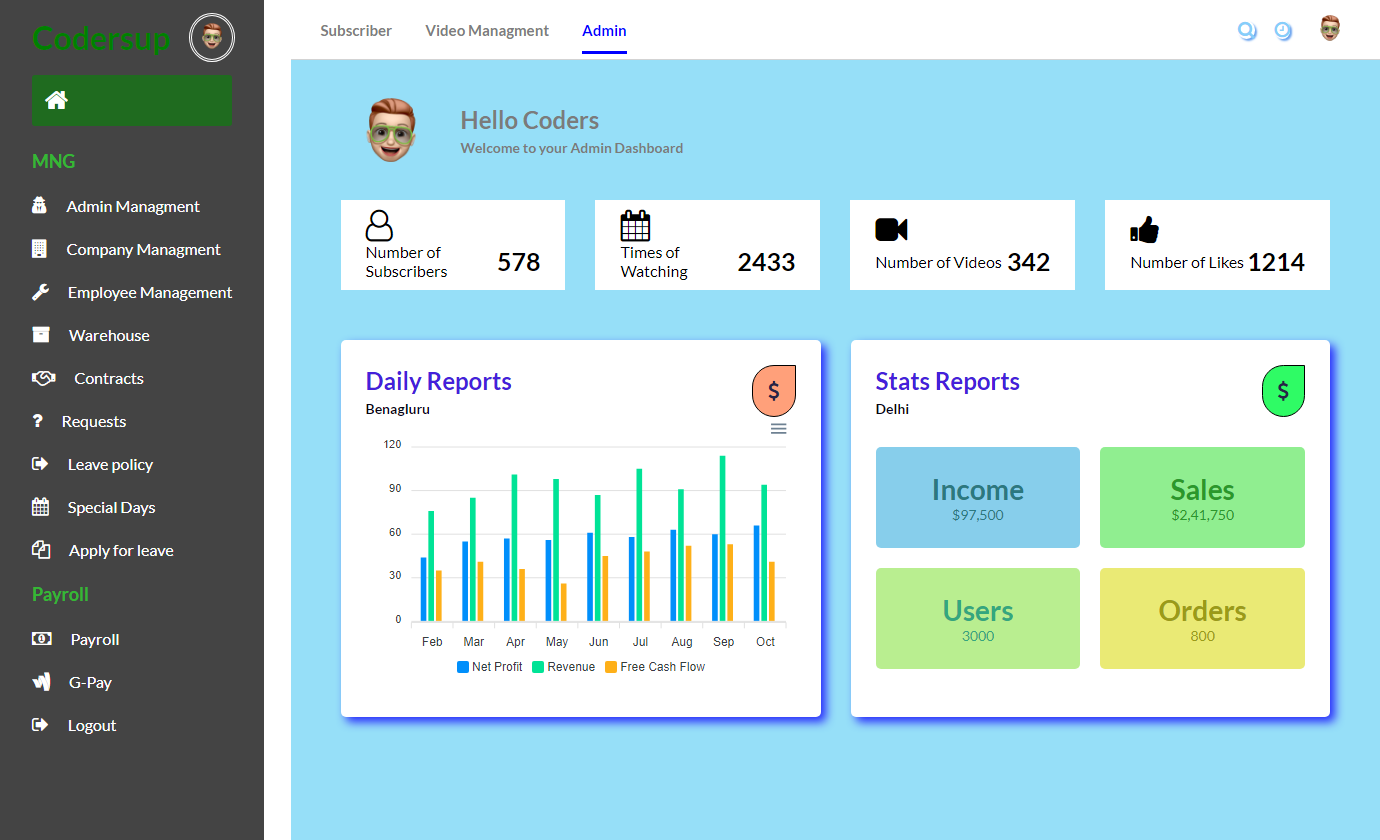Viewport: 1380px width, 840px height.
Task: Click the green Sales stats tile
Action: tap(1202, 497)
